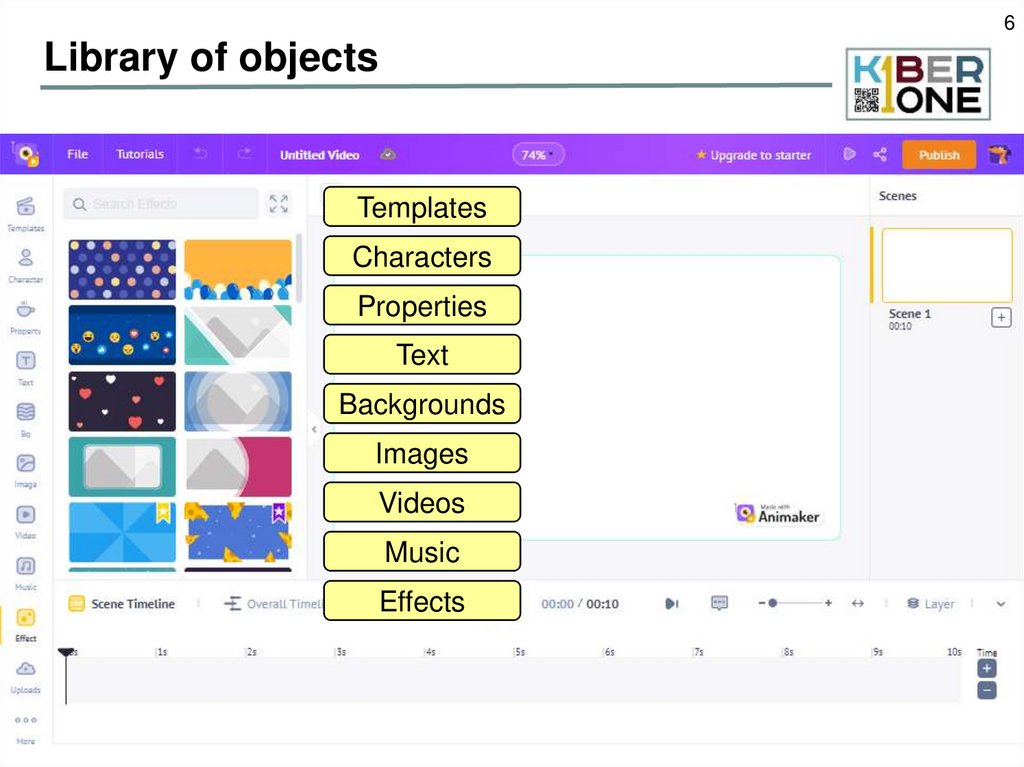Undo the last action
This screenshot has height=767, width=1024.
200,154
